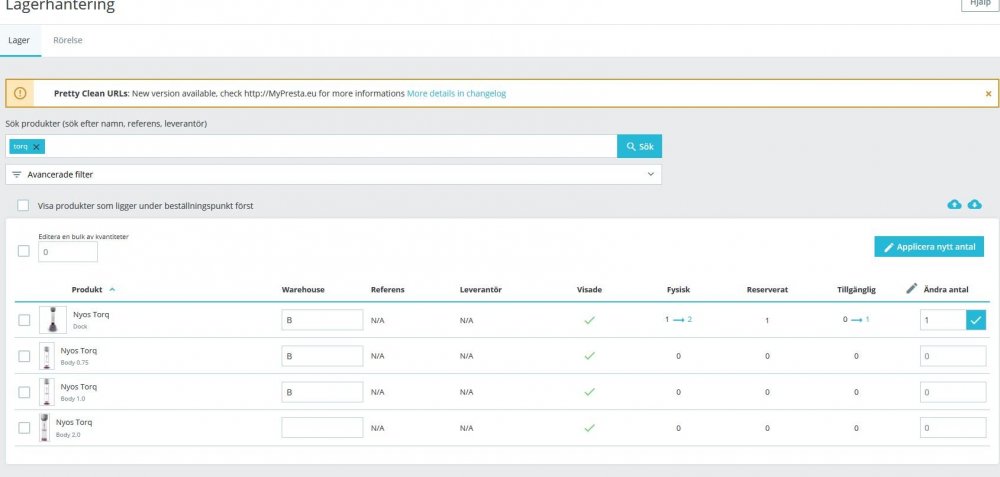
Task: Sort by Produkt column arrow
Action: 112,289
